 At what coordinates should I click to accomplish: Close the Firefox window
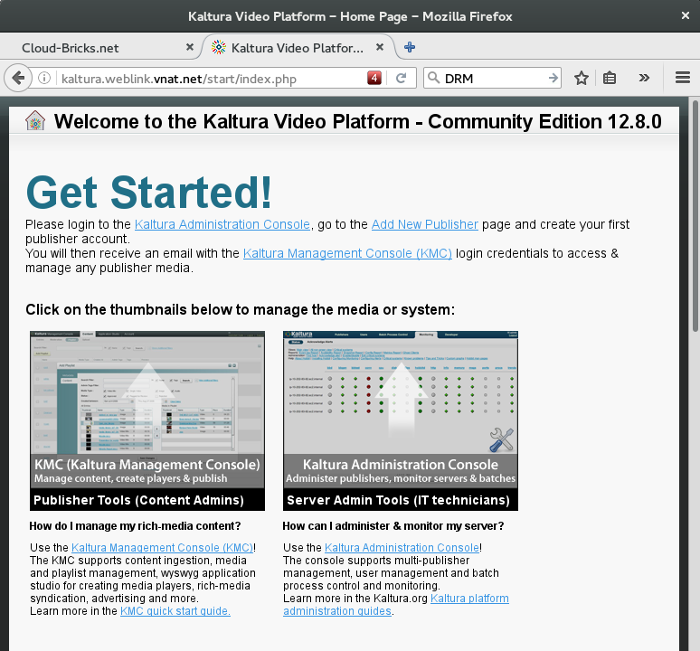coord(685,16)
